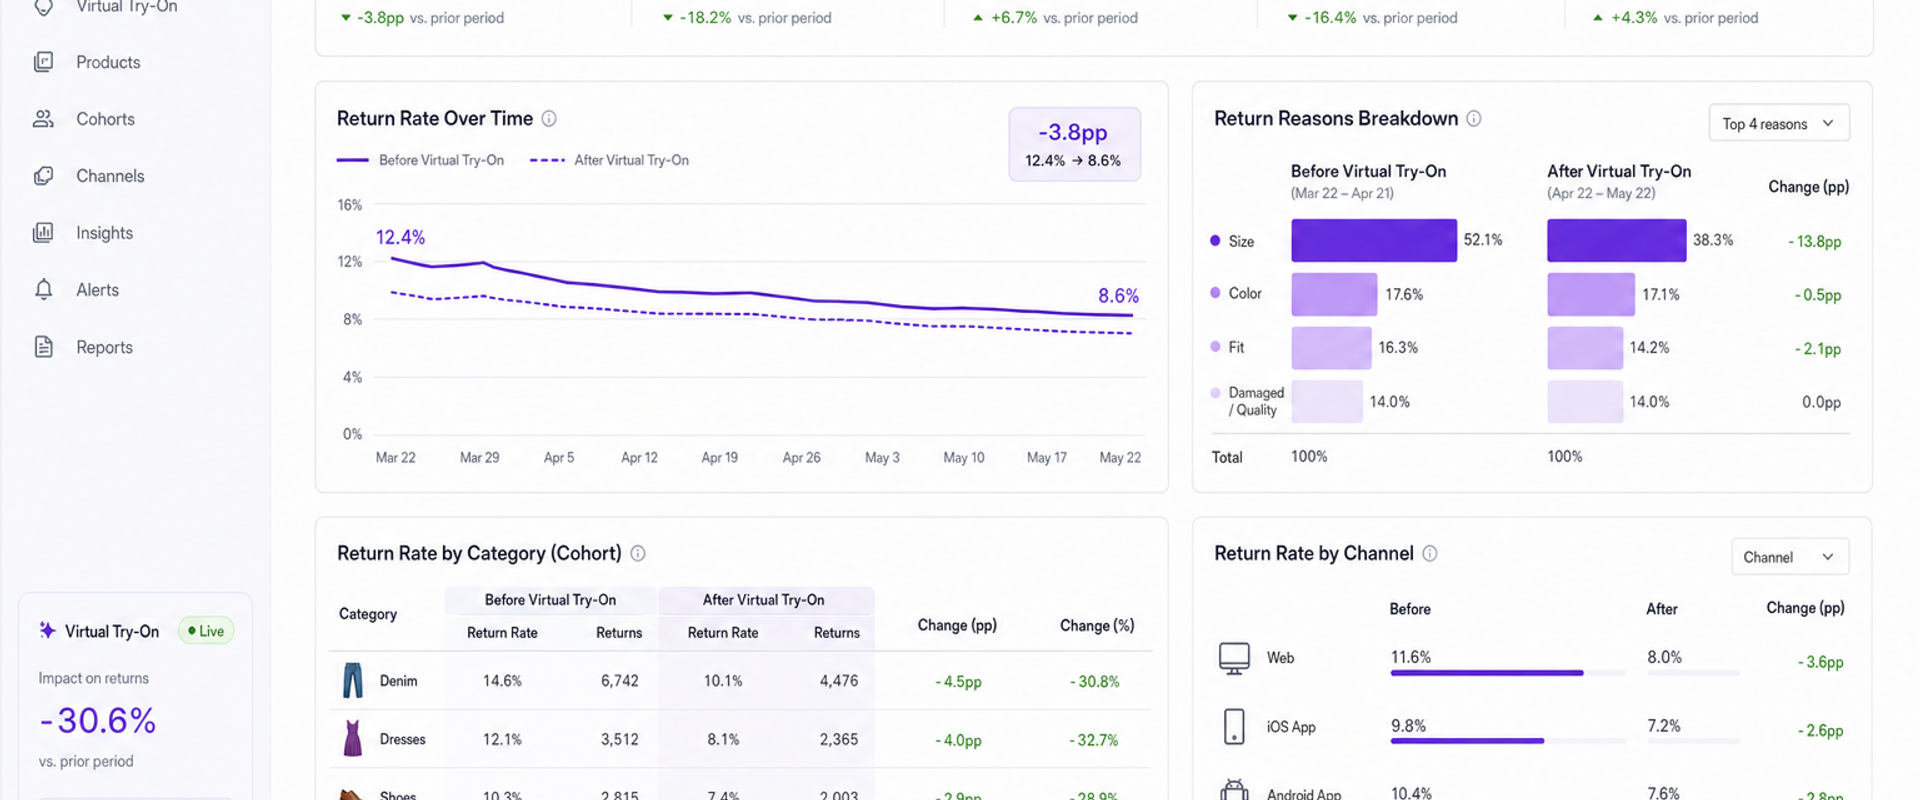Select the Size reason label
This screenshot has height=800, width=1920.
tap(1241, 241)
